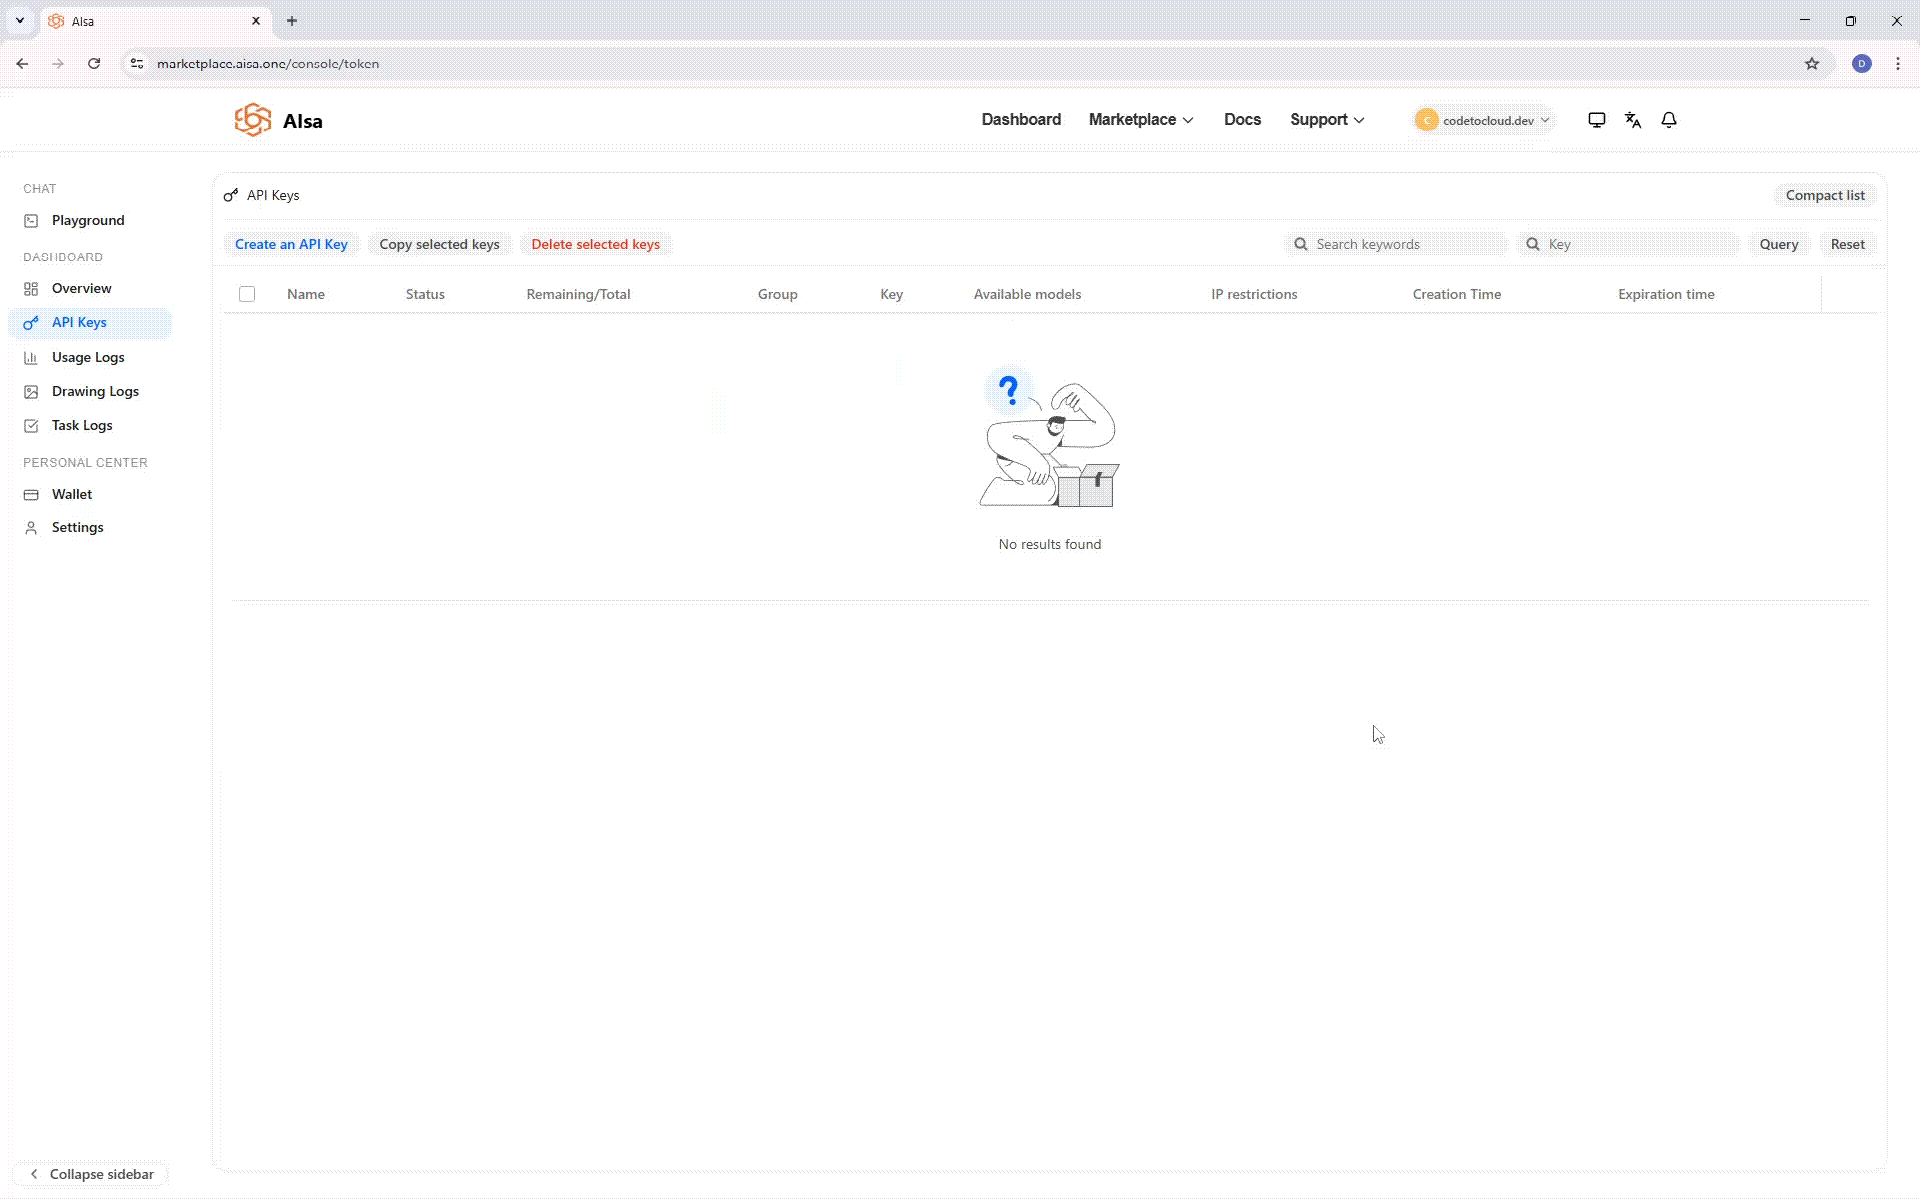Image resolution: width=1920 pixels, height=1200 pixels.
Task: Click the Wallet sidebar icon
Action: click(31, 495)
